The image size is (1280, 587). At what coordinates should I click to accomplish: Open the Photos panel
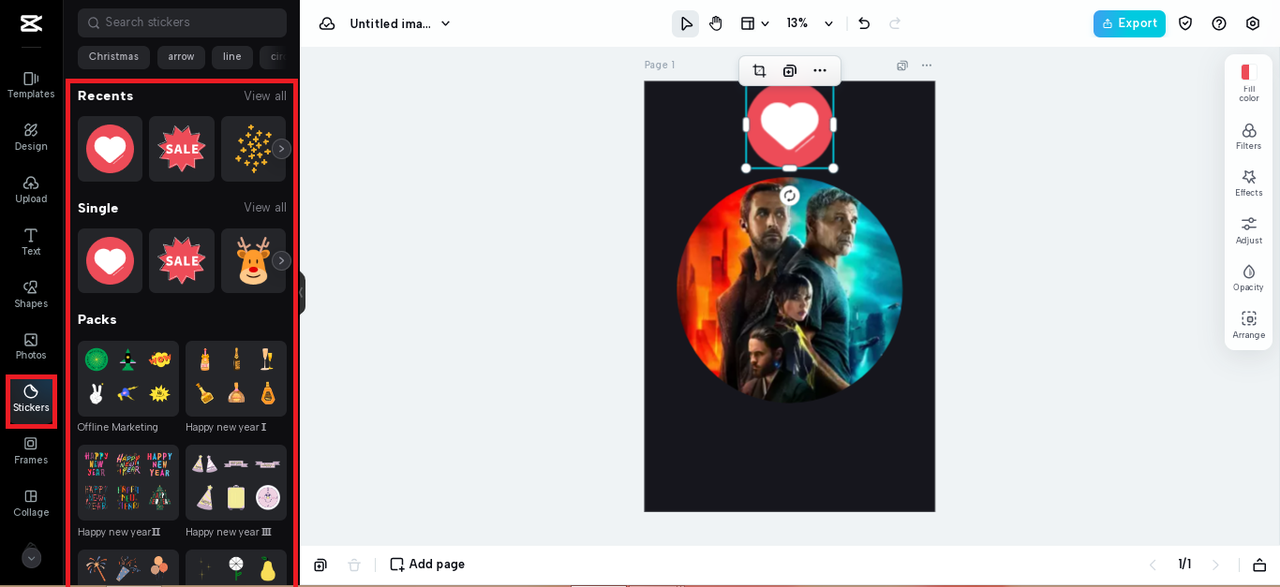click(x=31, y=346)
